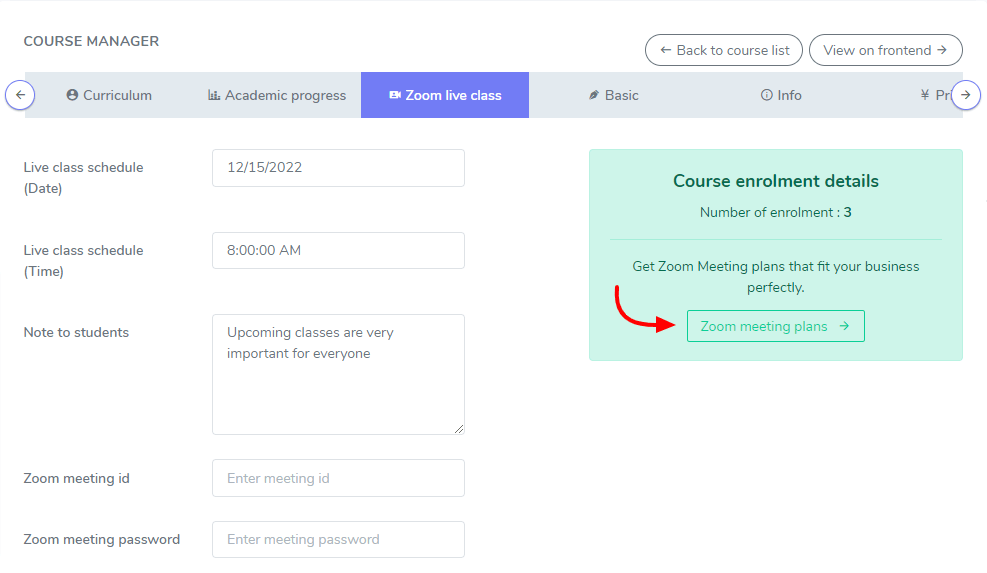
Task: Click the Pricing tab yen icon
Action: point(925,96)
